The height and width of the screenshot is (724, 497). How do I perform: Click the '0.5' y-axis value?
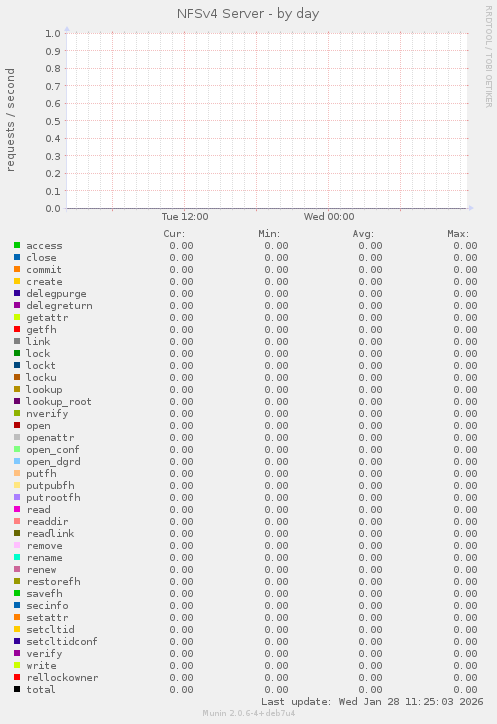pos(53,121)
